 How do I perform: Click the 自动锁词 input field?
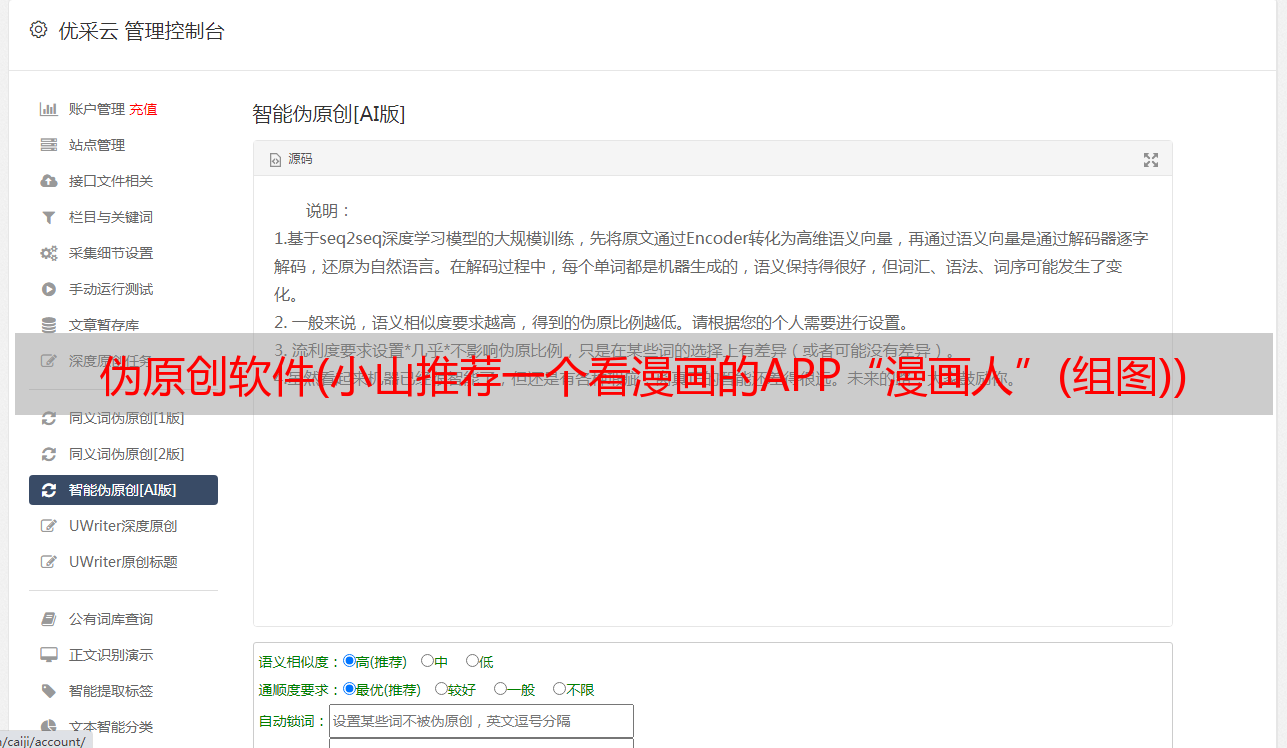(481, 720)
